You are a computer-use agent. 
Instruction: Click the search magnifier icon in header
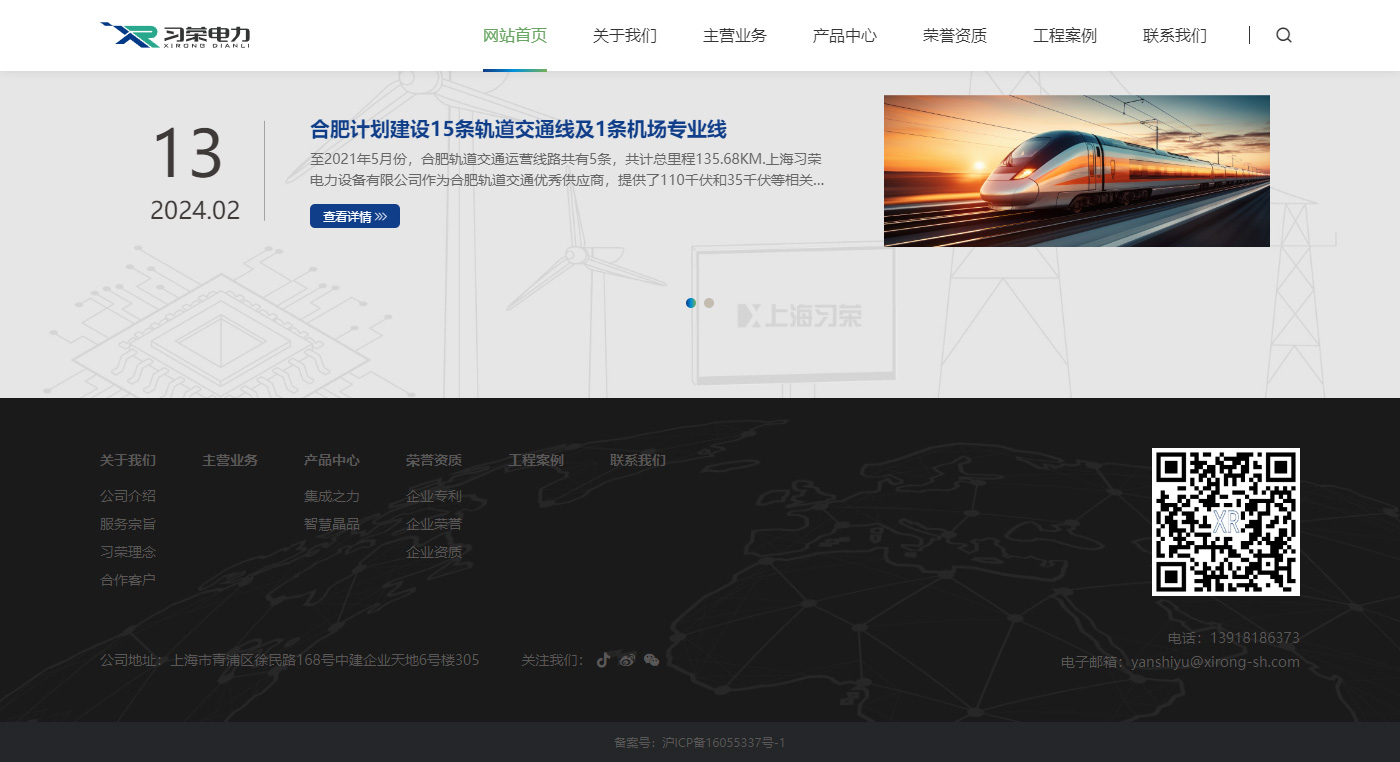point(1284,35)
